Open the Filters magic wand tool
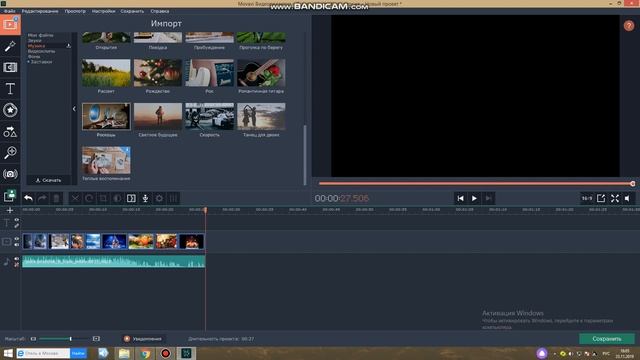 click(10, 46)
